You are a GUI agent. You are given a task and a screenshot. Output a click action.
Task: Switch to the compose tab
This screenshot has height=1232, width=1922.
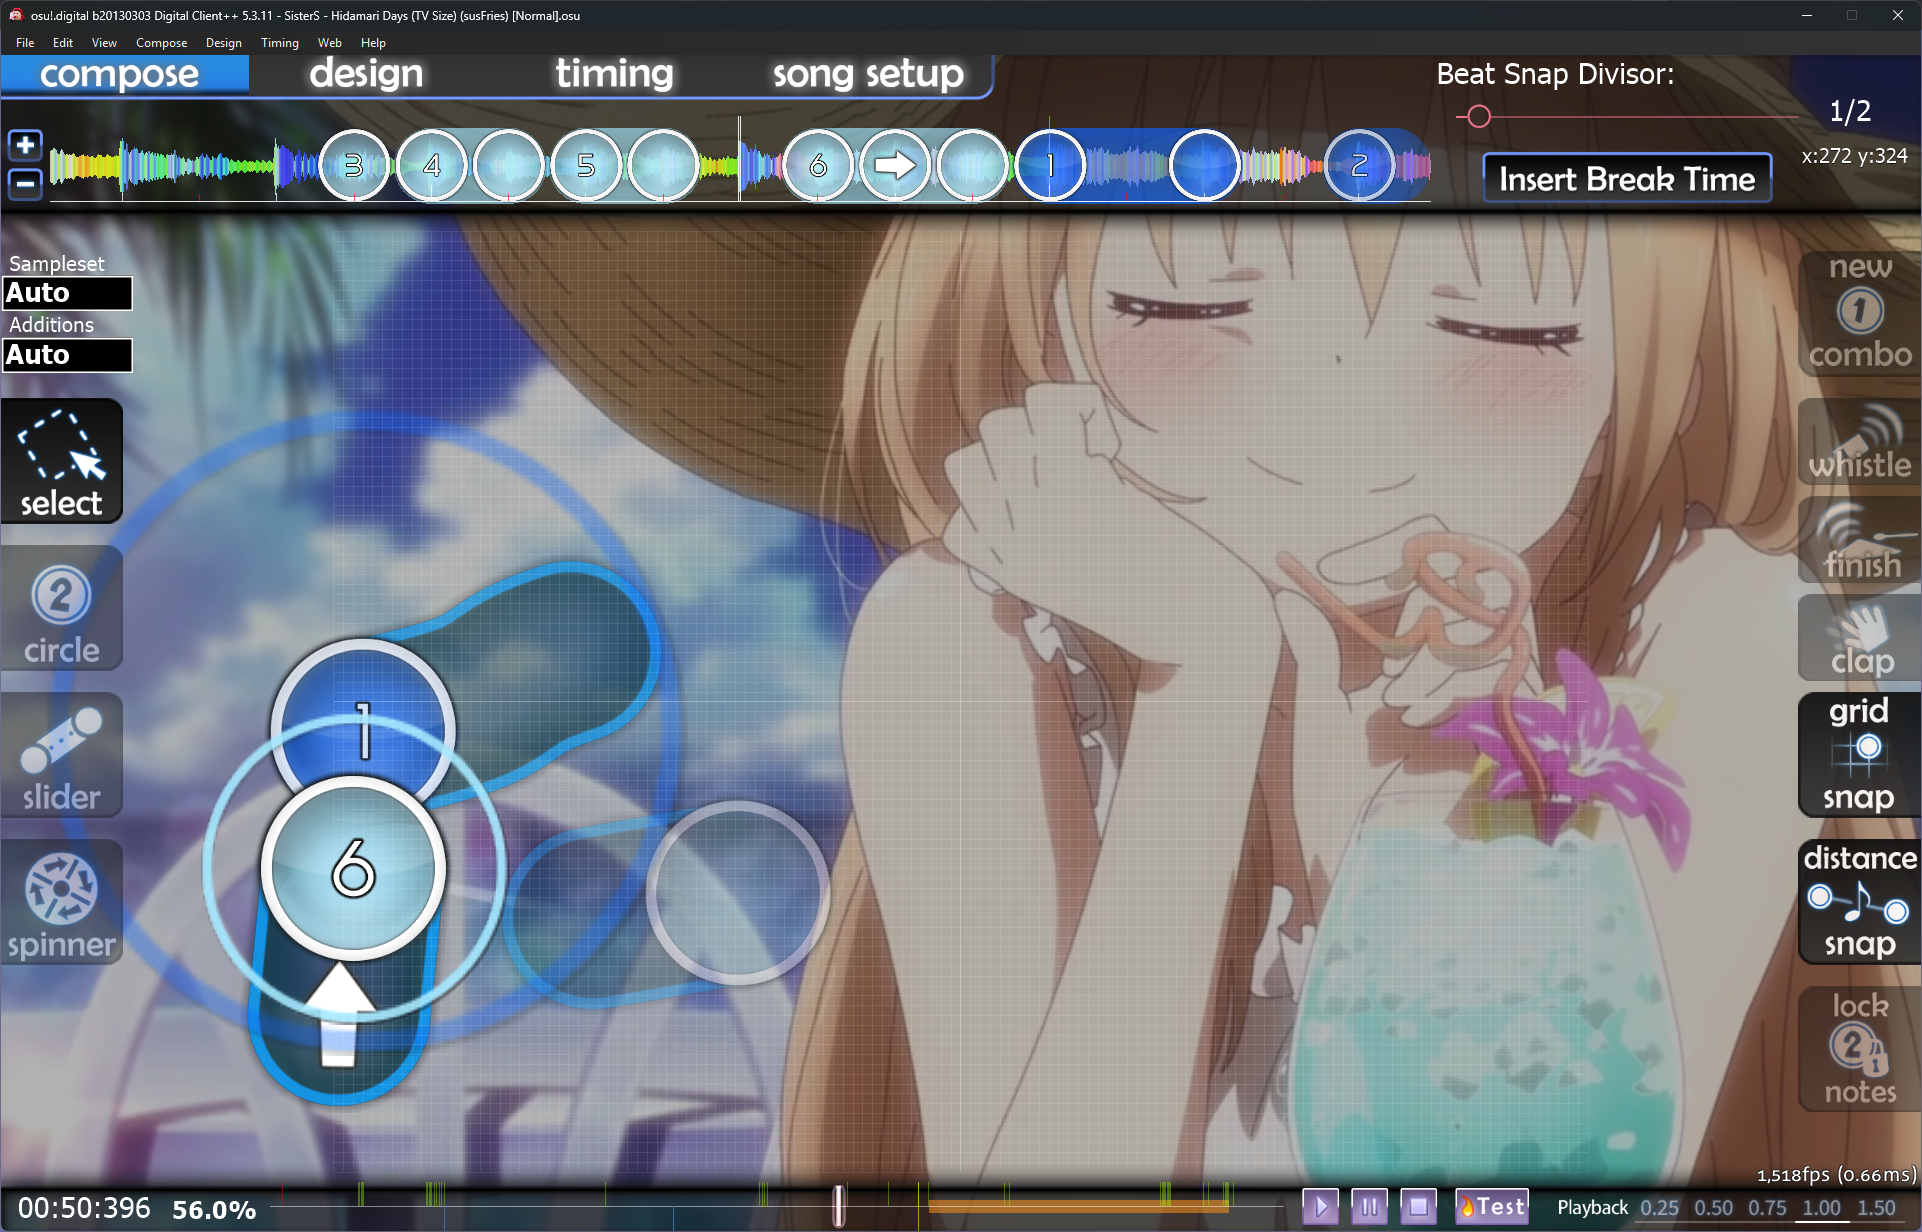pyautogui.click(x=120, y=74)
